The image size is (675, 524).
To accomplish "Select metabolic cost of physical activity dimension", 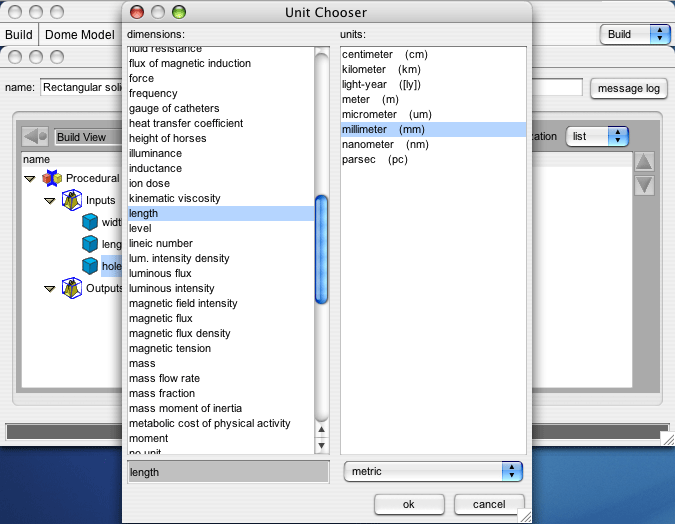I will [221, 424].
